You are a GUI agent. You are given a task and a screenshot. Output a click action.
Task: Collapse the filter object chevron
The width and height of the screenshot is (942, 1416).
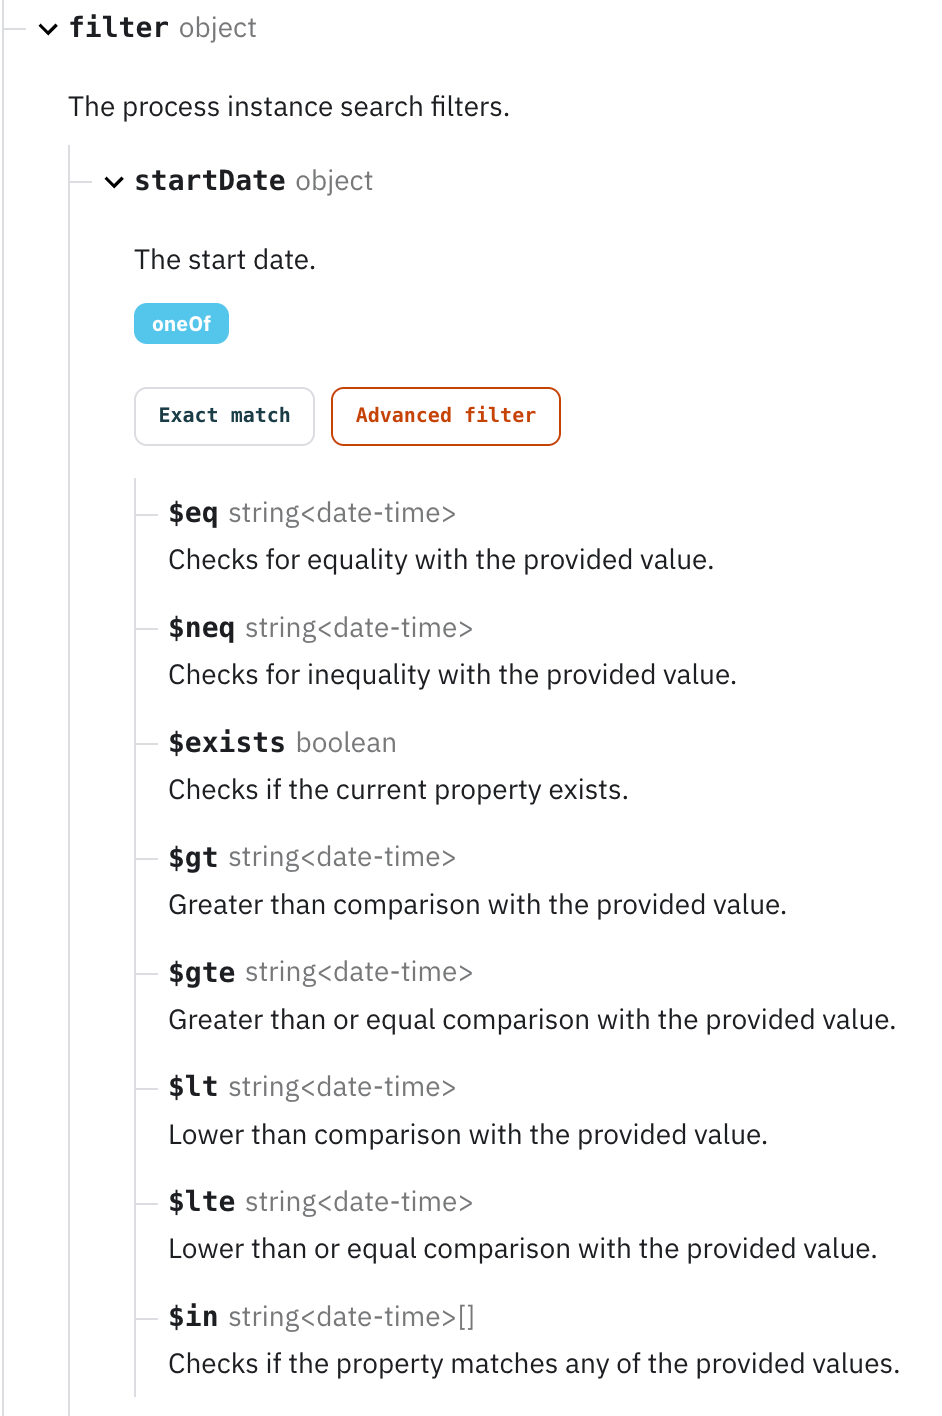tap(48, 29)
